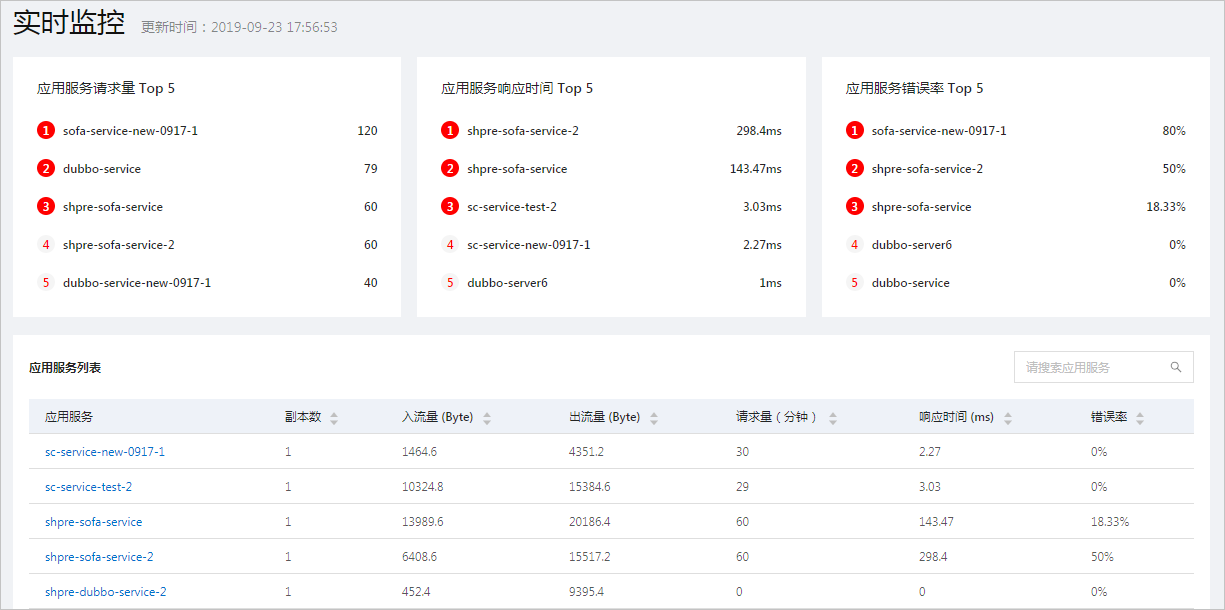Select shpre-sofa-service in request volume Top 5
The width and height of the screenshot is (1225, 610).
coord(113,207)
